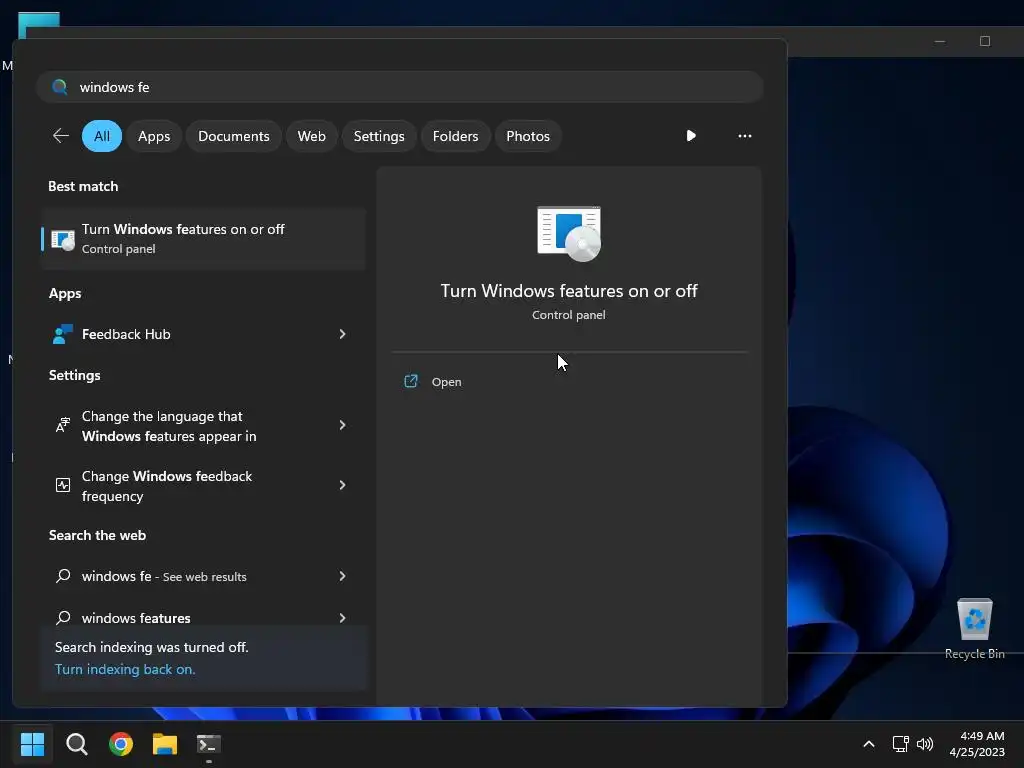Open the volume tray icon
This screenshot has width=1024, height=768.
pos(925,744)
